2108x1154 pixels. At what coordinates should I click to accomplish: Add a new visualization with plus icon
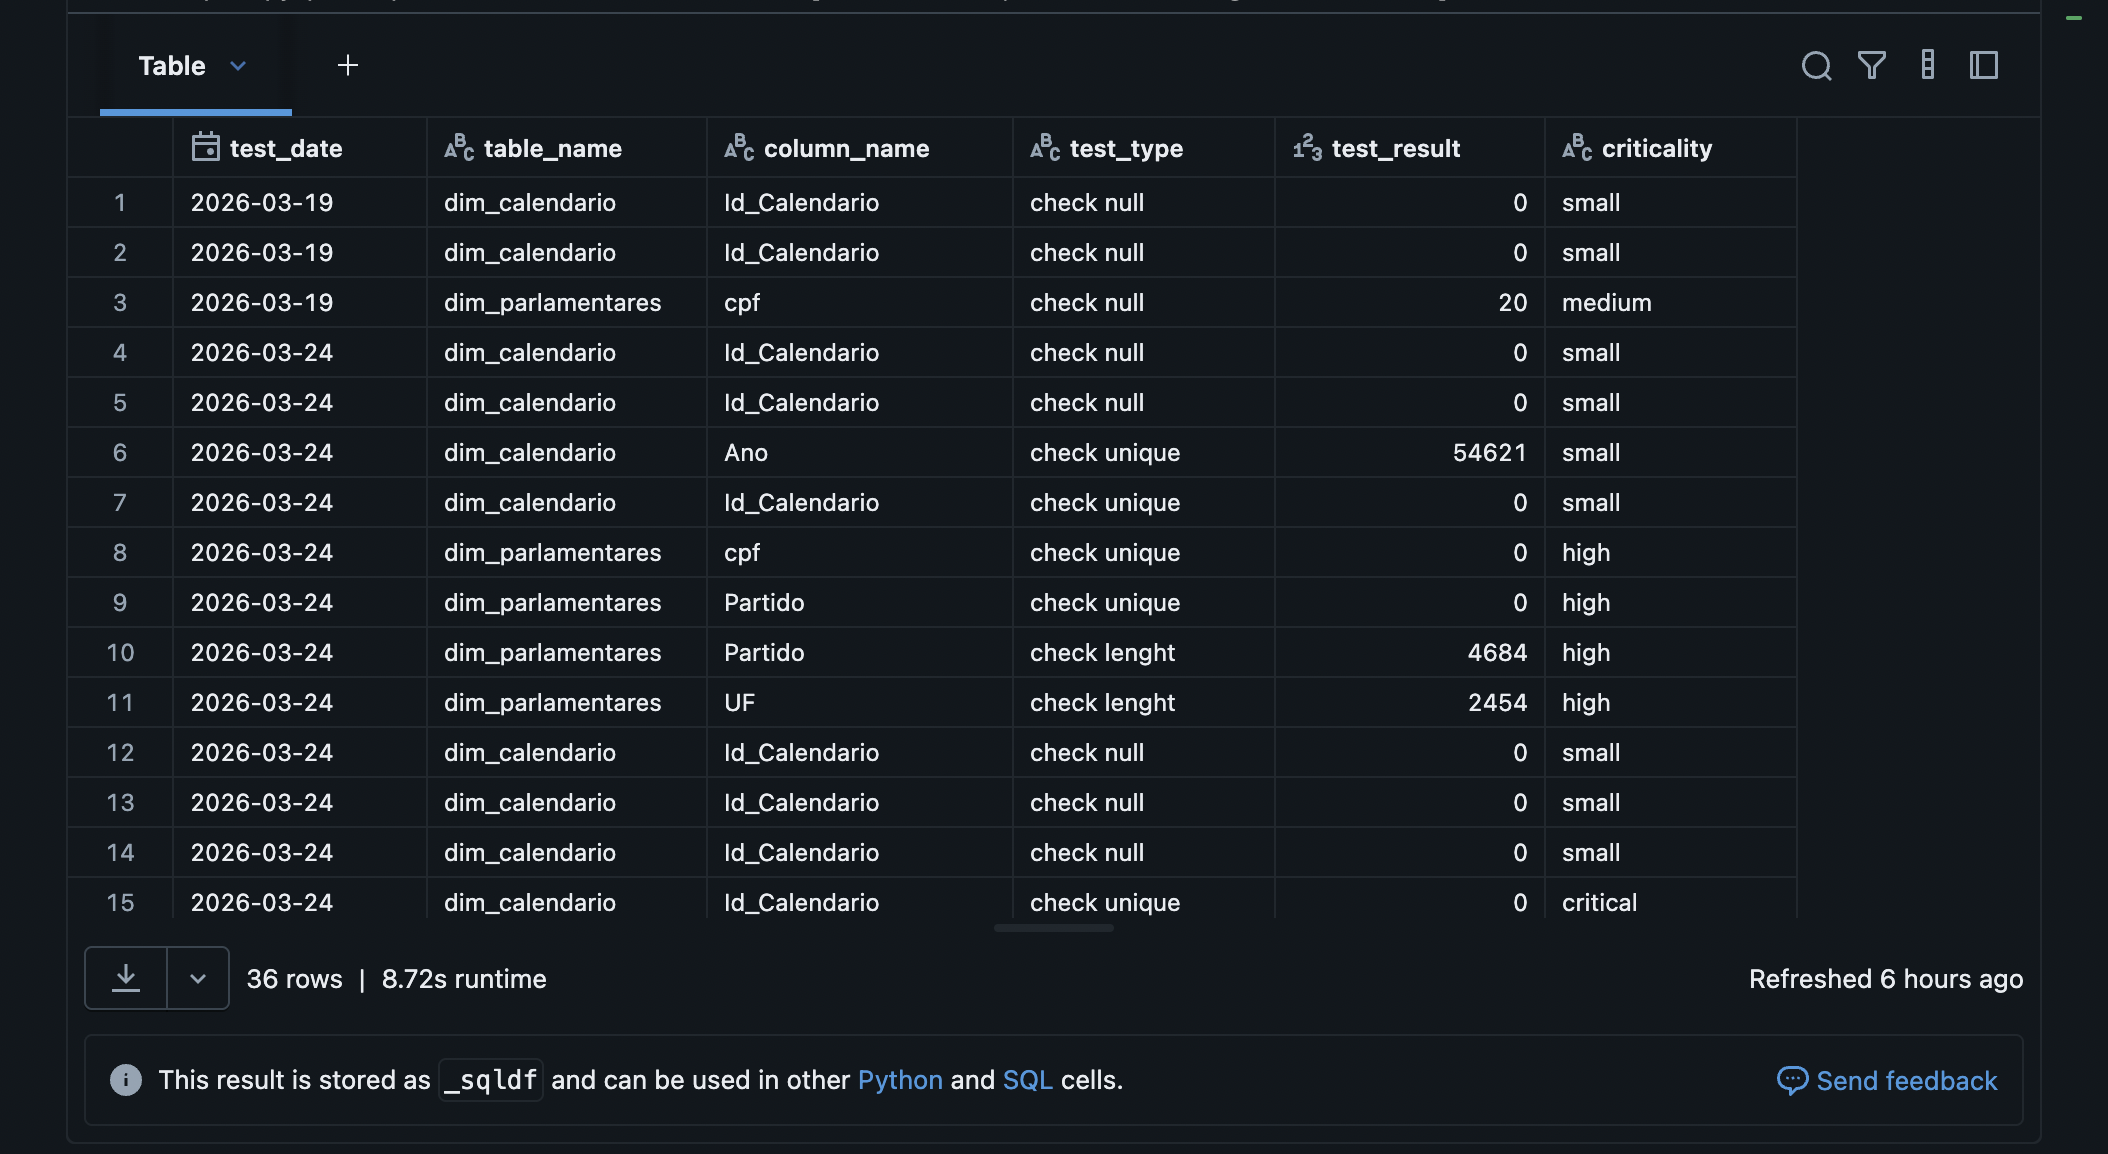(348, 66)
